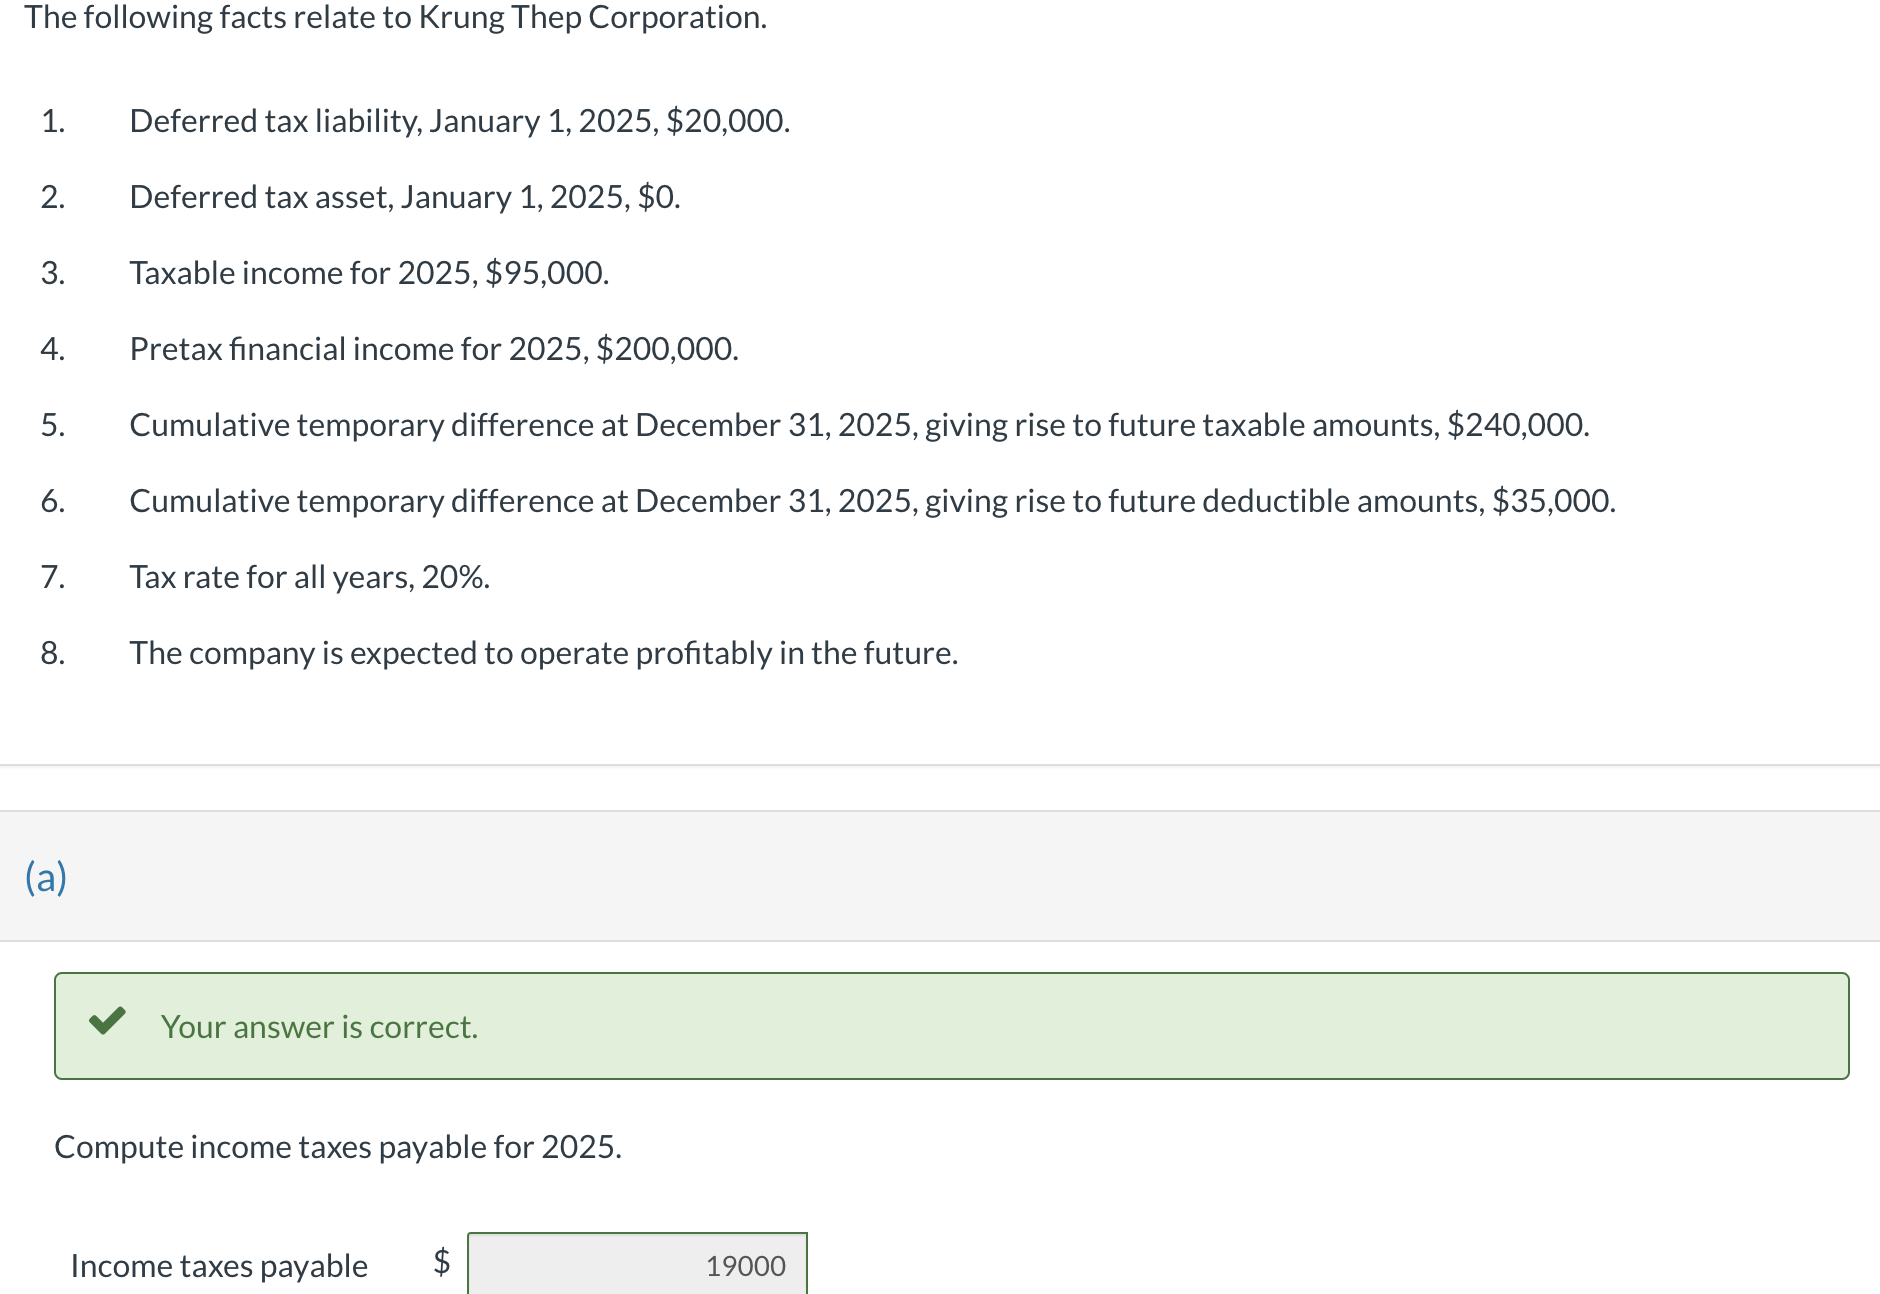Viewport: 1880px width, 1294px height.
Task: Click the 'expected to operate profitably' line
Action: click(x=544, y=653)
